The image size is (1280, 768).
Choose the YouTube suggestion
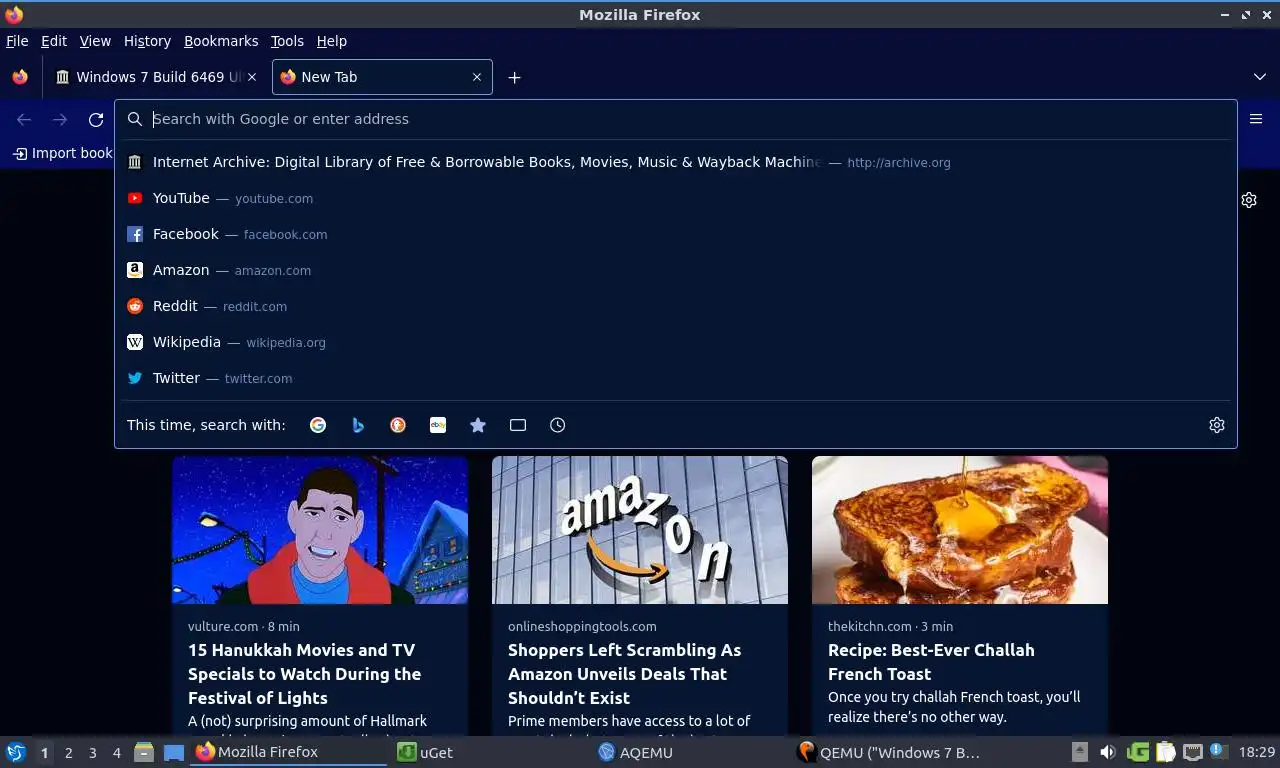675,198
